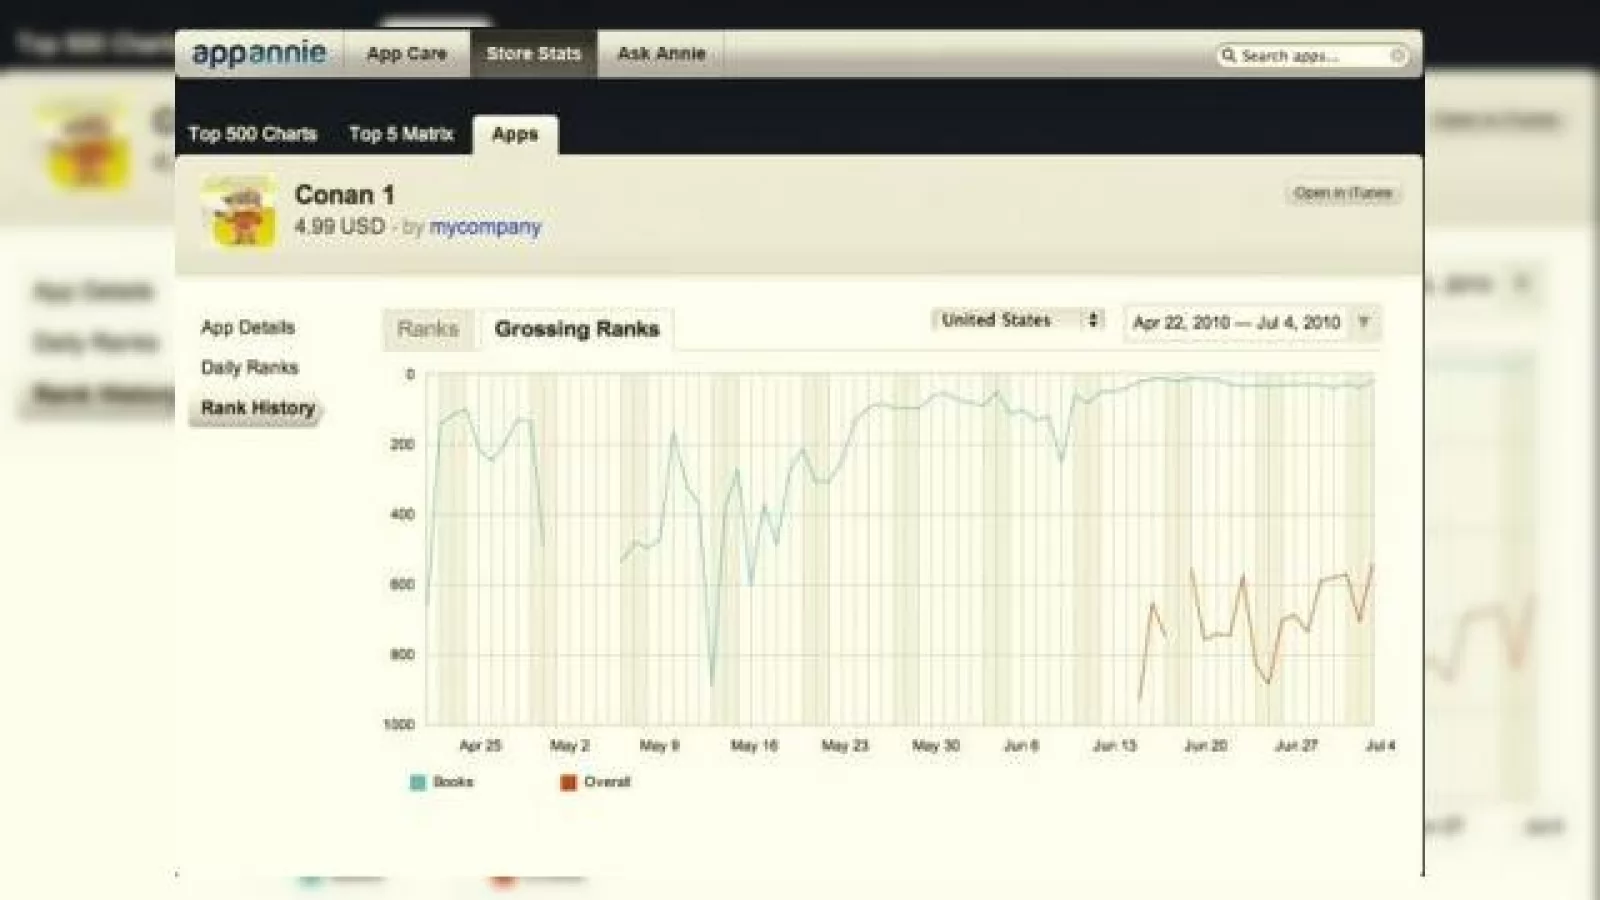Focus the Search apps field

(1312, 56)
